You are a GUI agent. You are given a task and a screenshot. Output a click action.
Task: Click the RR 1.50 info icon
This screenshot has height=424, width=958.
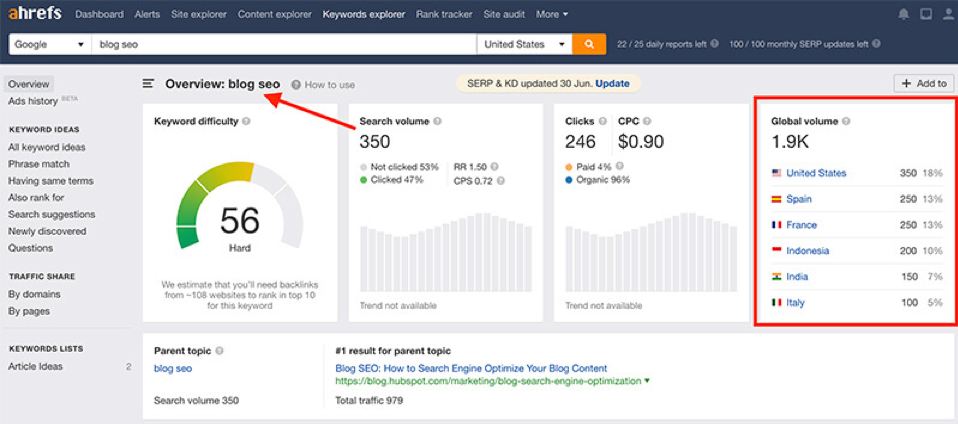(494, 166)
